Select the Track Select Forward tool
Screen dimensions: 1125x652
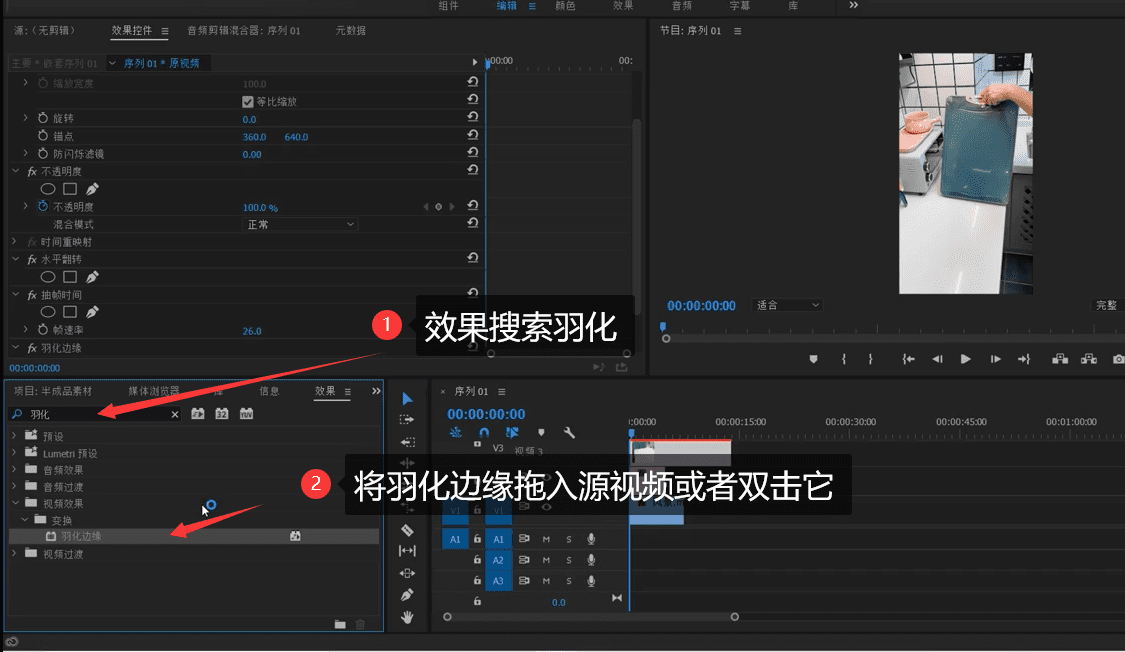click(407, 420)
